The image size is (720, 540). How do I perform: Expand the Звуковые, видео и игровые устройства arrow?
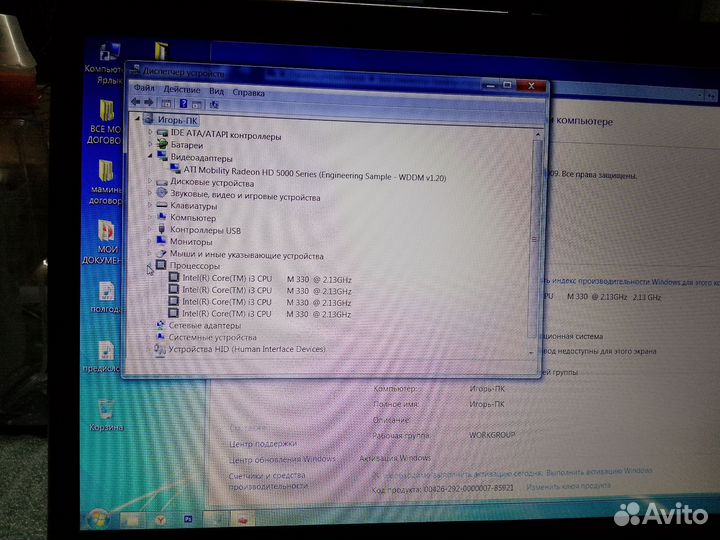pyautogui.click(x=150, y=193)
